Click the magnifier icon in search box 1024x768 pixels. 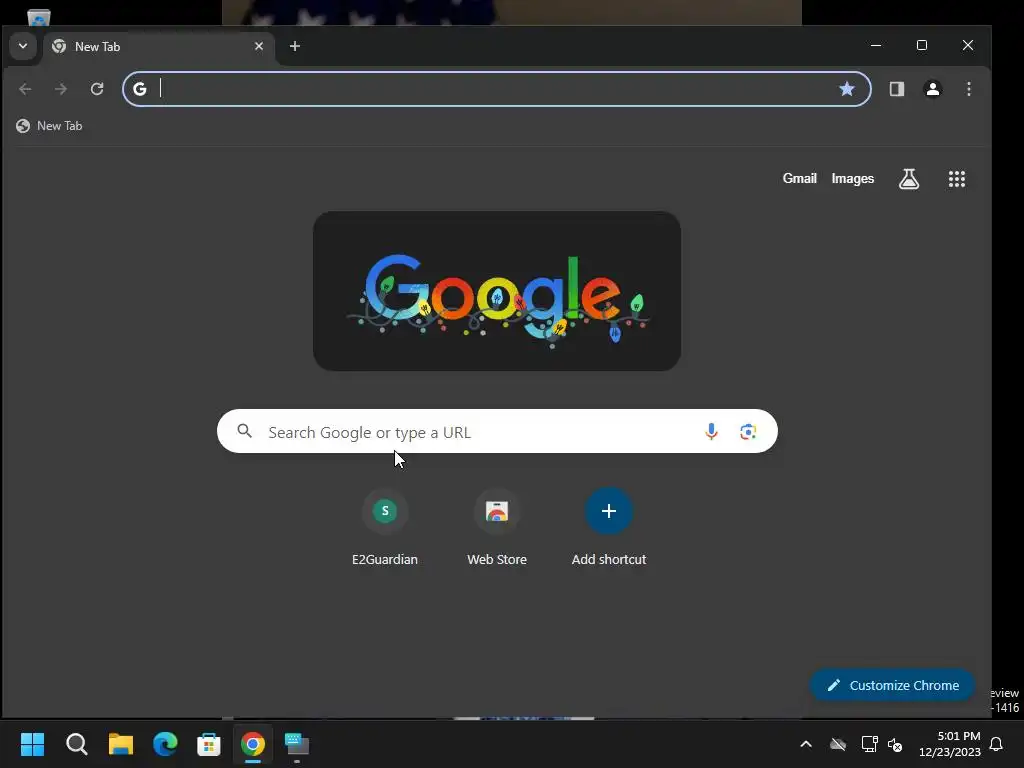[x=244, y=431]
